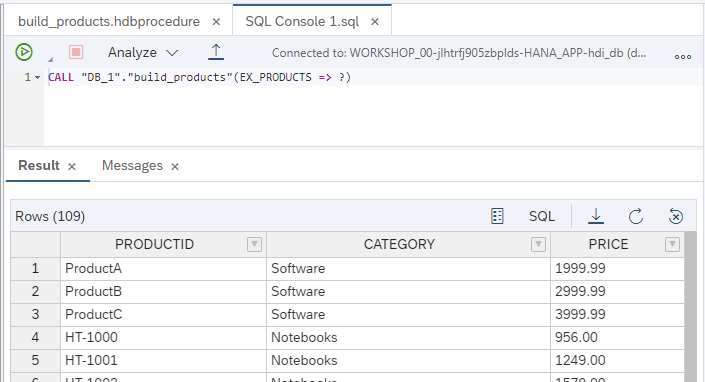This screenshot has height=382, width=705.
Task: Open the CATEGORY column filter
Action: tap(538, 244)
